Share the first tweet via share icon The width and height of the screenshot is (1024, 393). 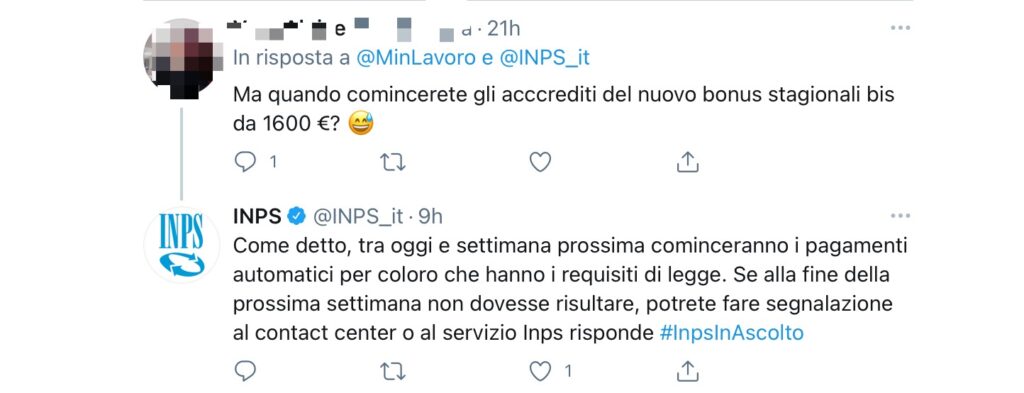[688, 162]
